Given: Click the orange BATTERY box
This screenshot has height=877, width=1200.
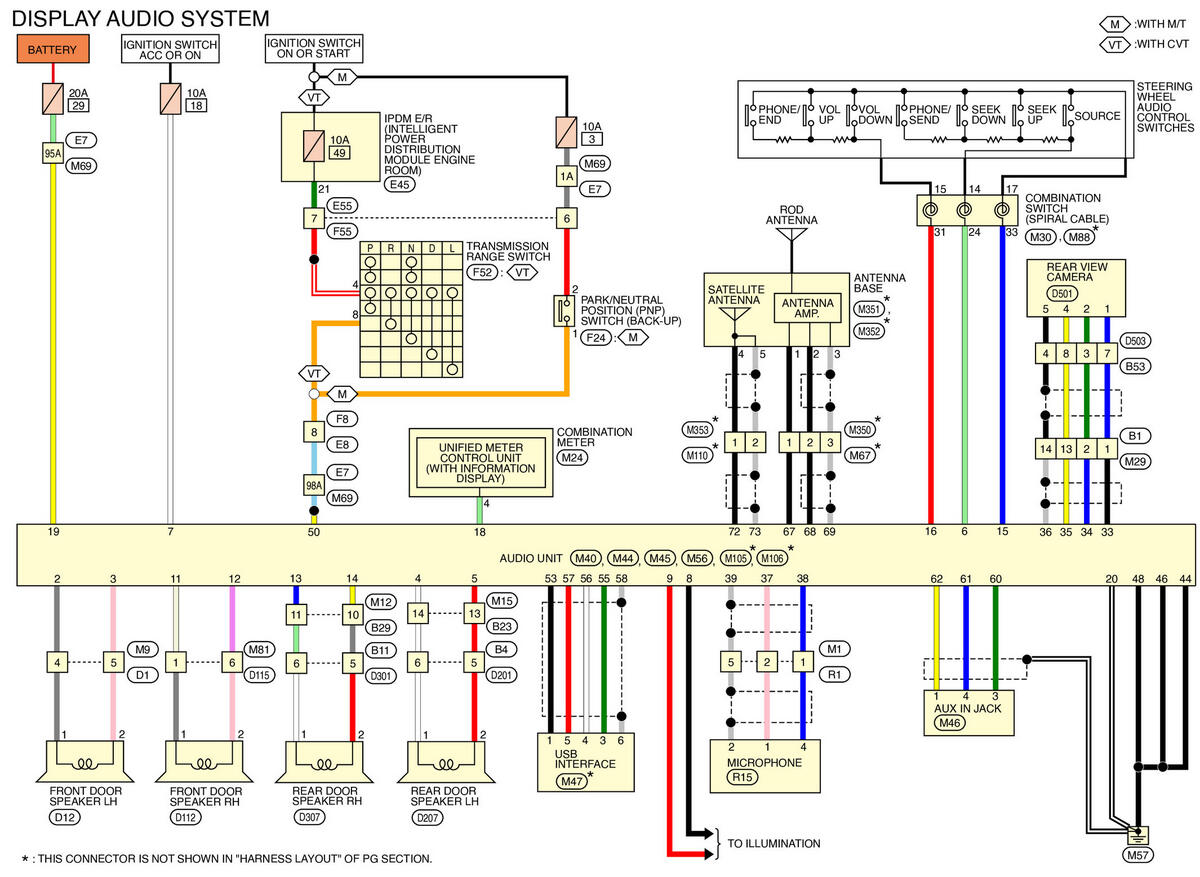Looking at the screenshot, I should pyautogui.click(x=53, y=49).
